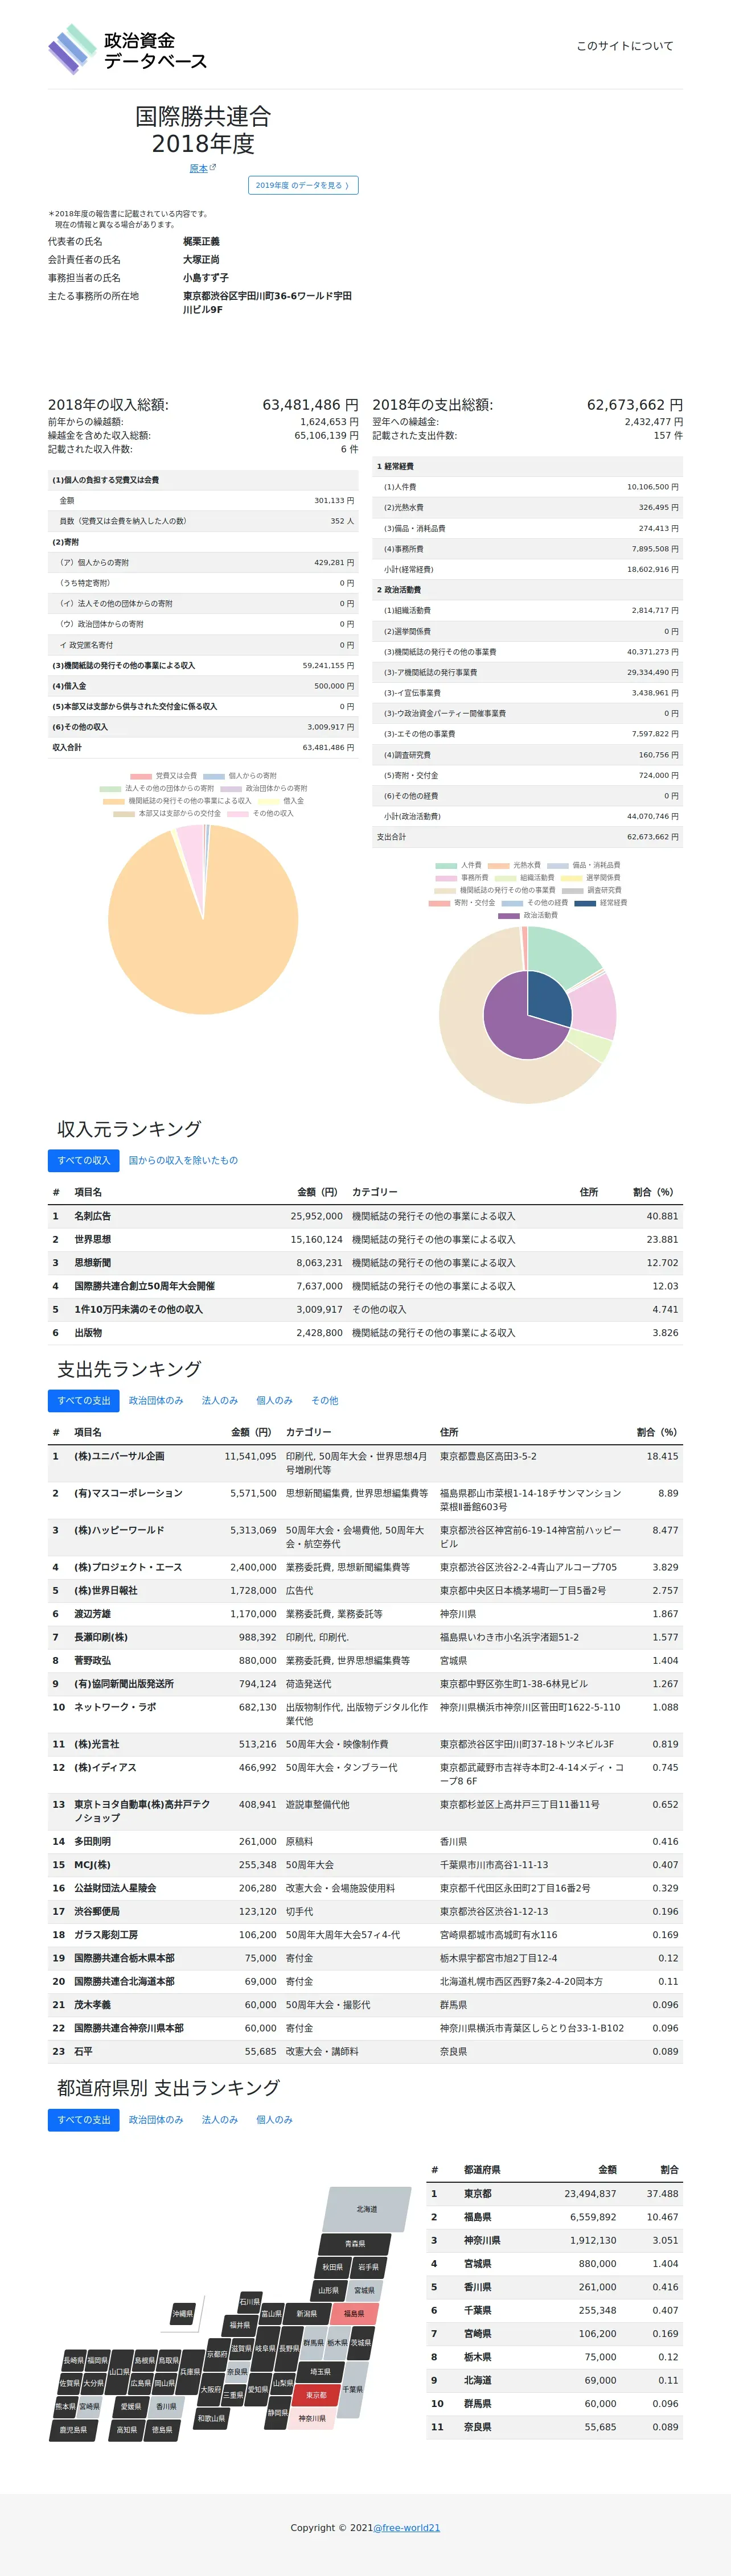Click (株)ハッピーワールド in expense ranking
Screen dimensions: 731x2576
point(119,1530)
